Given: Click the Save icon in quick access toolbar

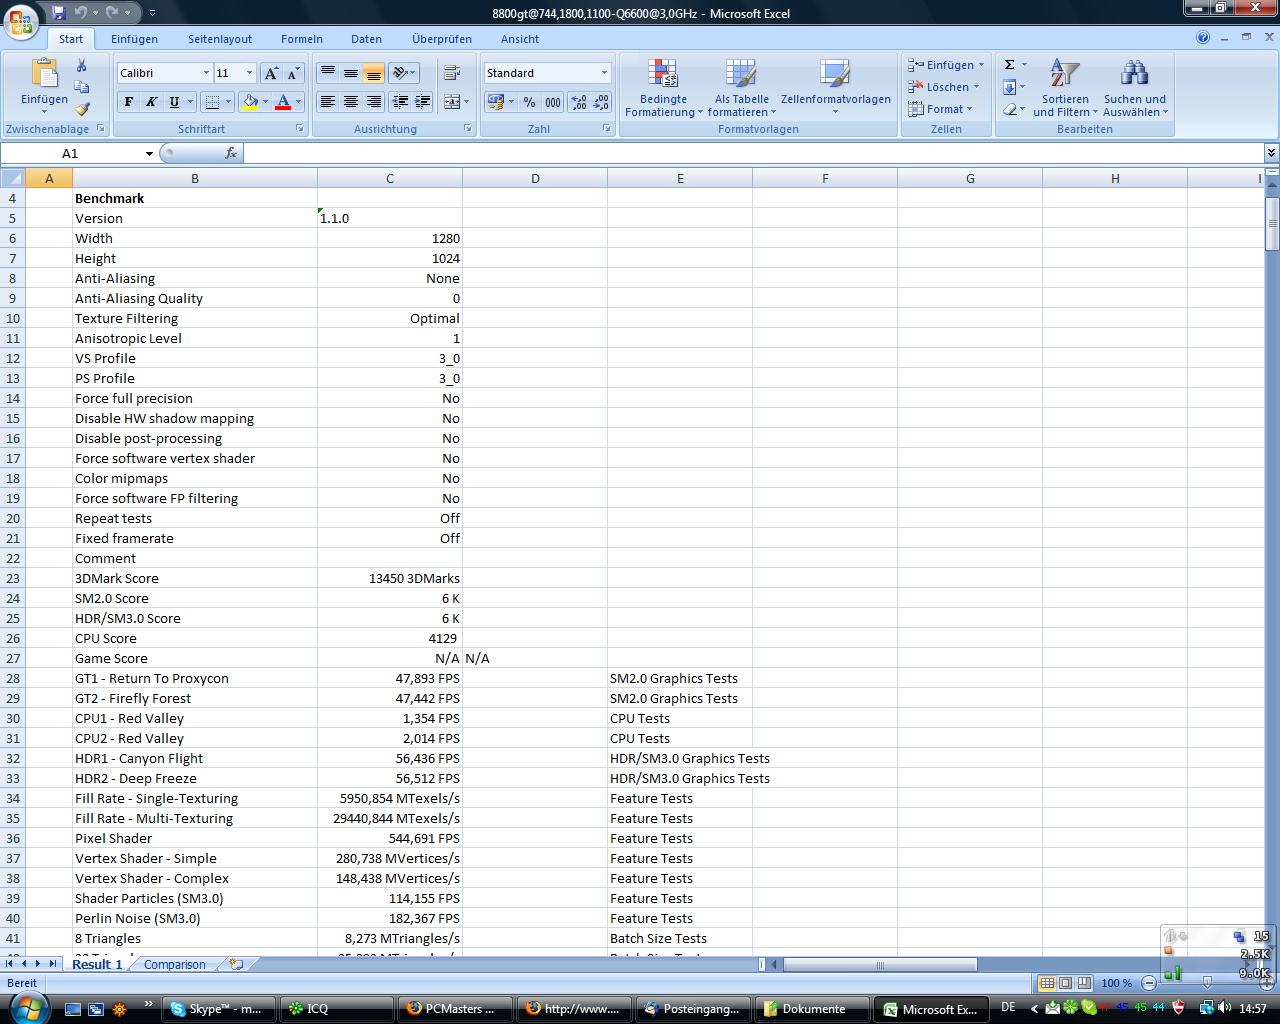Looking at the screenshot, I should pyautogui.click(x=58, y=13).
